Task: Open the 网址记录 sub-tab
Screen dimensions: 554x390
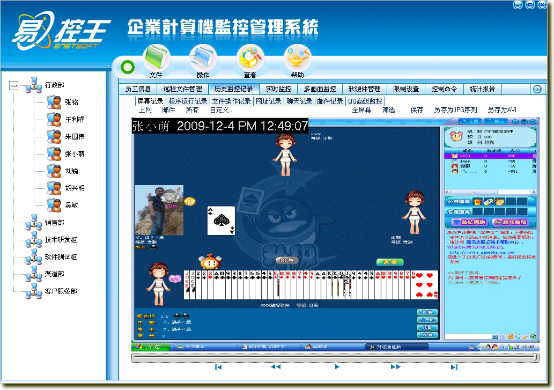Action: coord(269,101)
